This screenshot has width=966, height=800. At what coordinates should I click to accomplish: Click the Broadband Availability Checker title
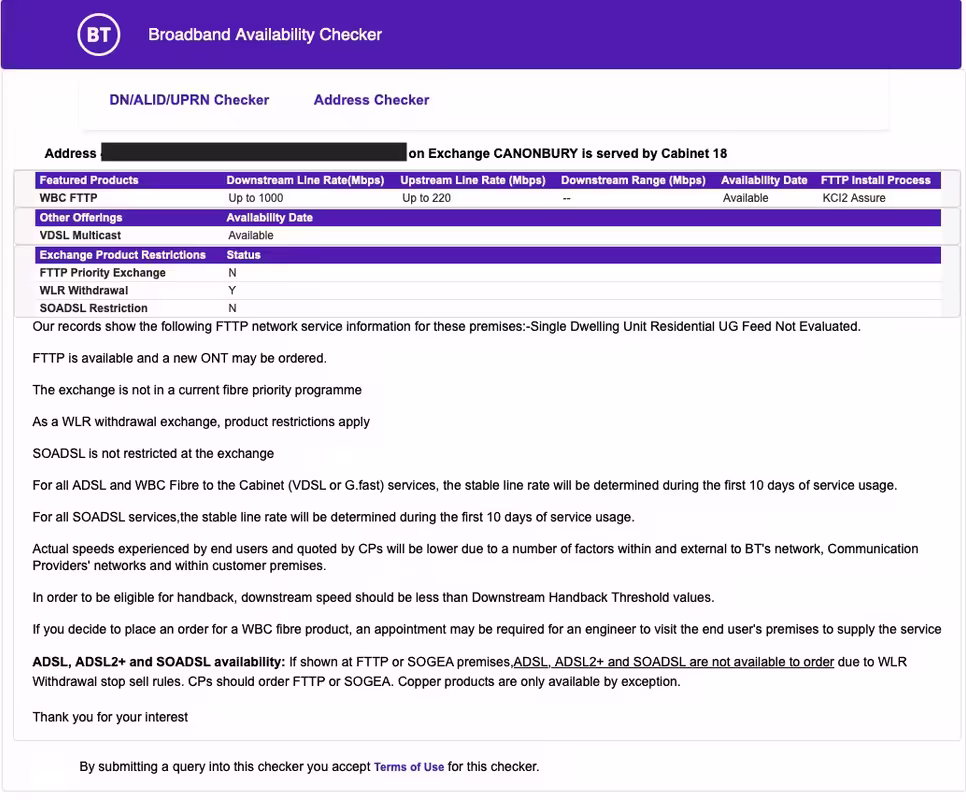pyautogui.click(x=265, y=34)
